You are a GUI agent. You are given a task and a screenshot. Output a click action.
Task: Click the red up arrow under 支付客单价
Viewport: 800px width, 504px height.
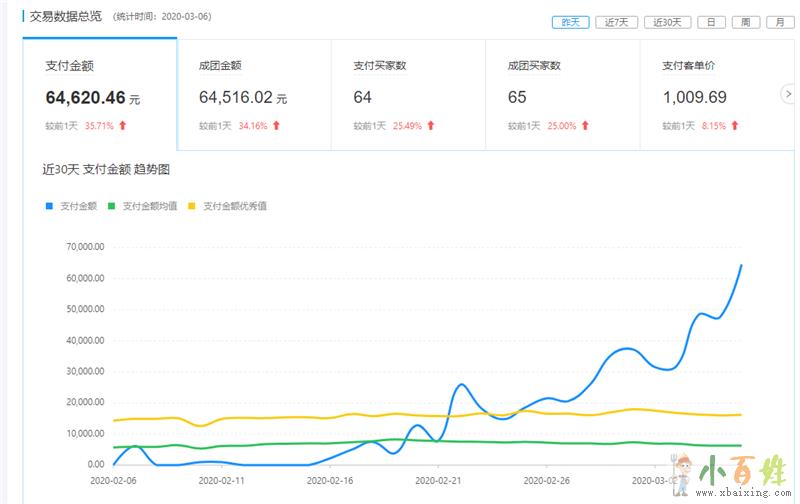point(735,126)
